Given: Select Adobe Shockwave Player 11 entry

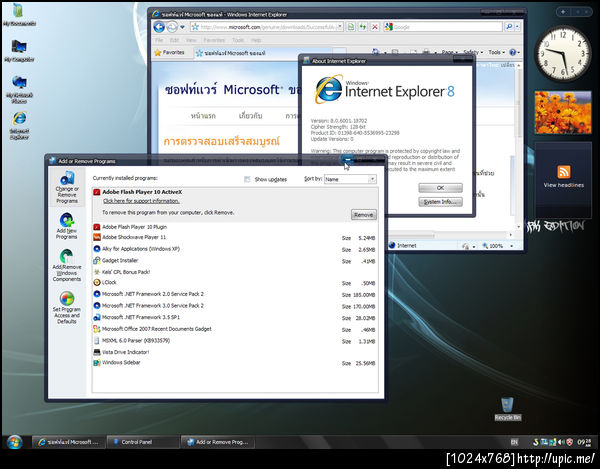Looking at the screenshot, I should [235, 238].
